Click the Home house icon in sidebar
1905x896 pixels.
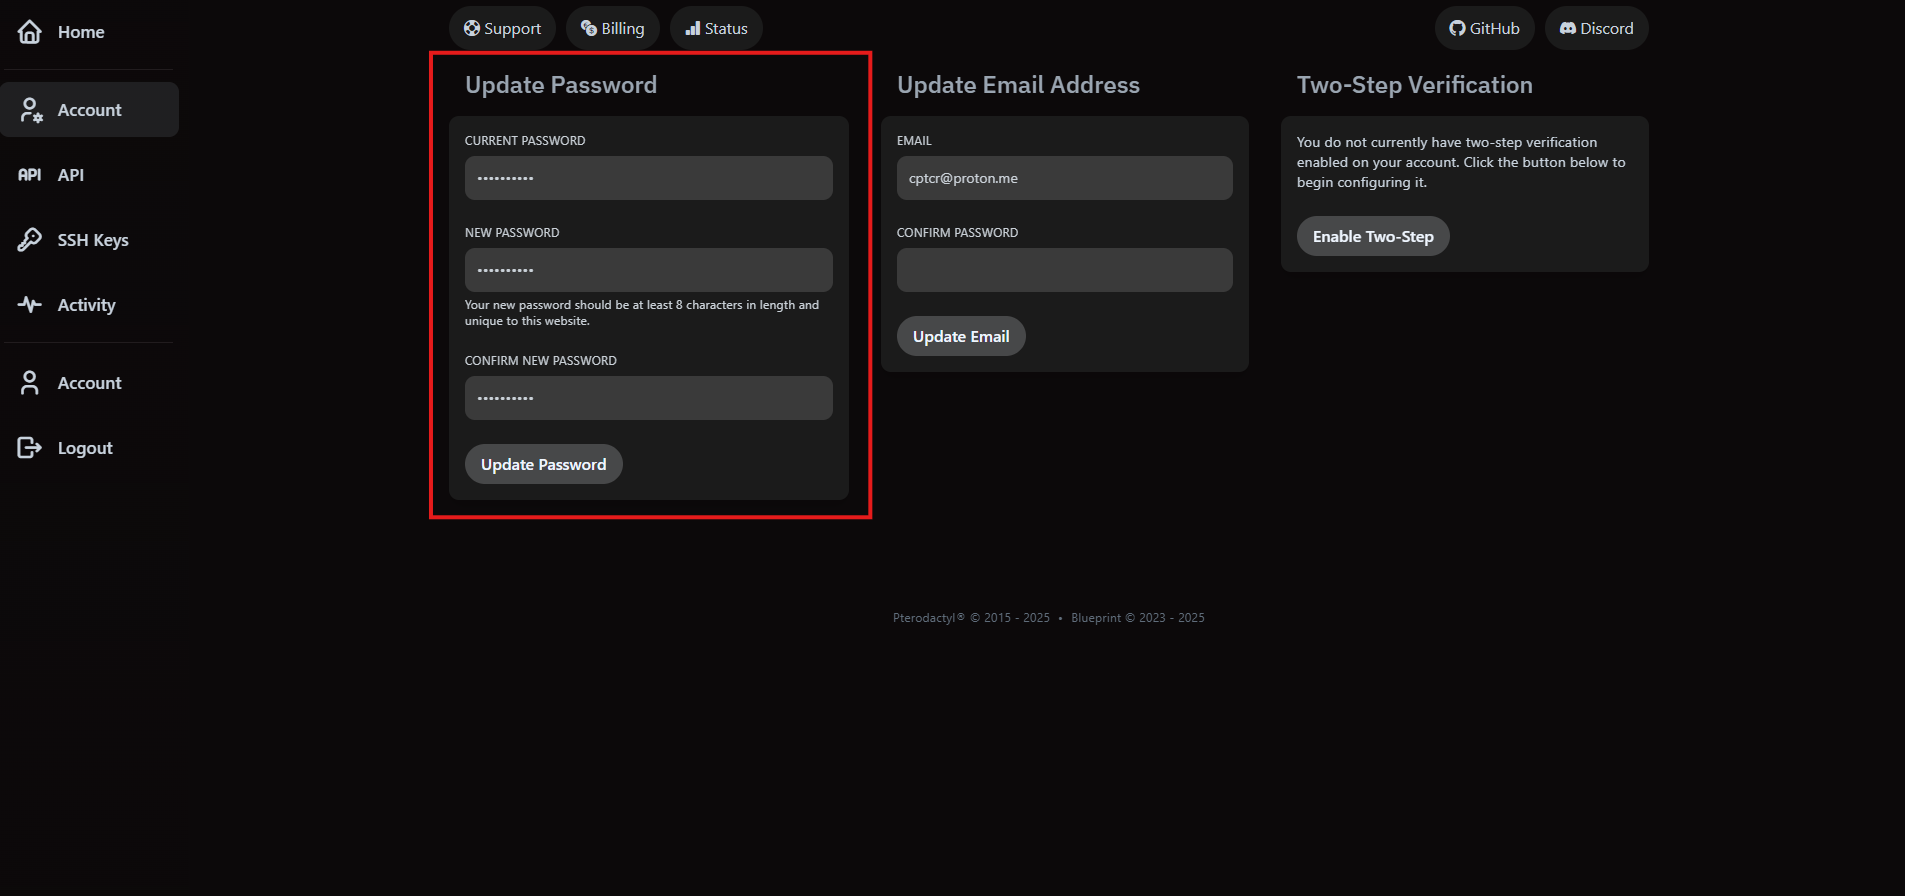pyautogui.click(x=30, y=32)
